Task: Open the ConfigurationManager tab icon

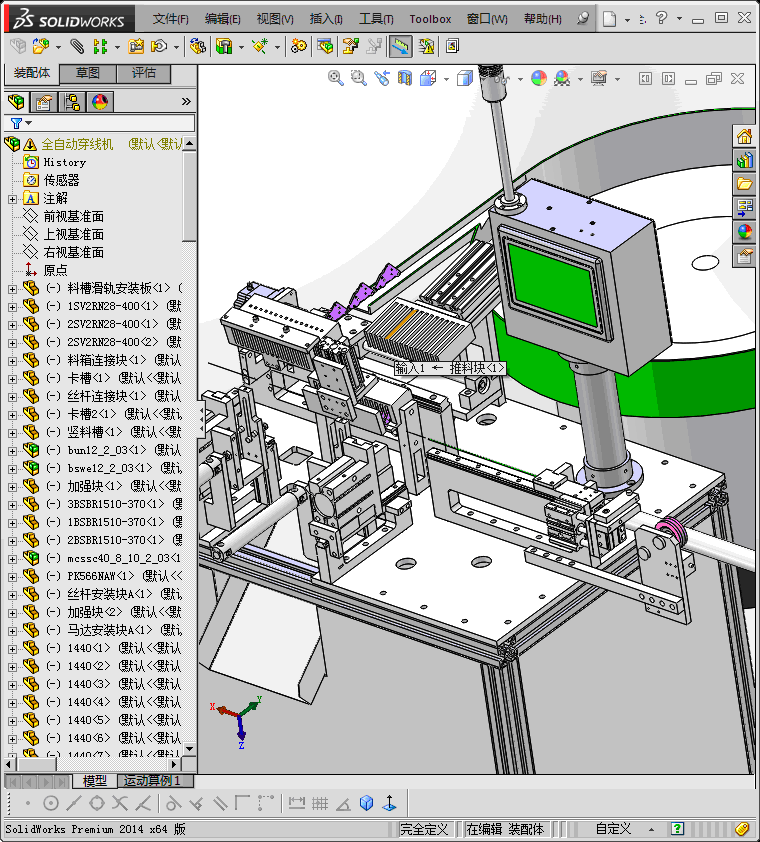Action: click(72, 102)
